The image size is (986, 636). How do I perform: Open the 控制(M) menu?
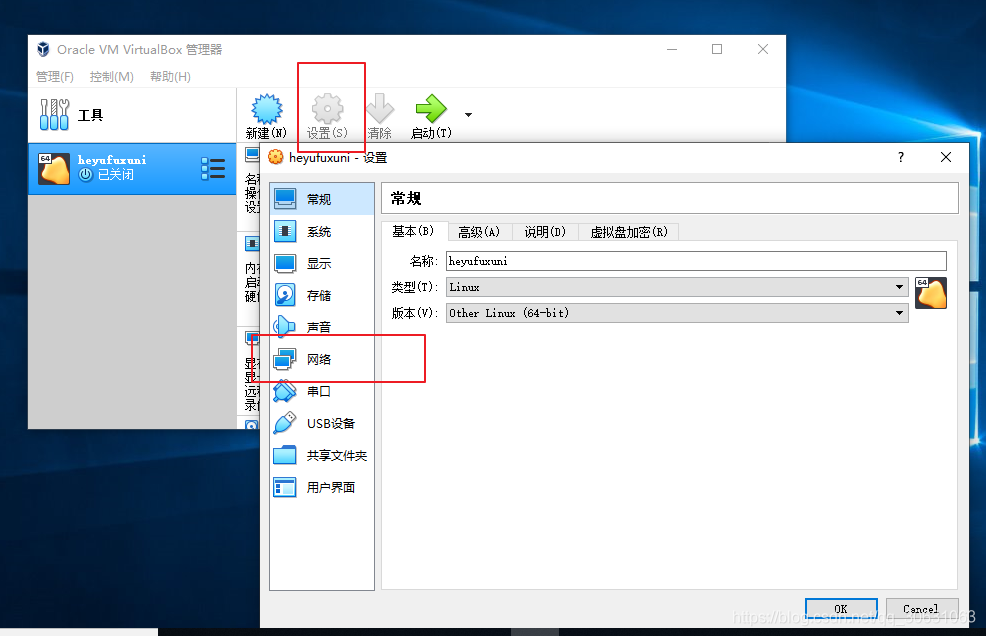tap(111, 77)
